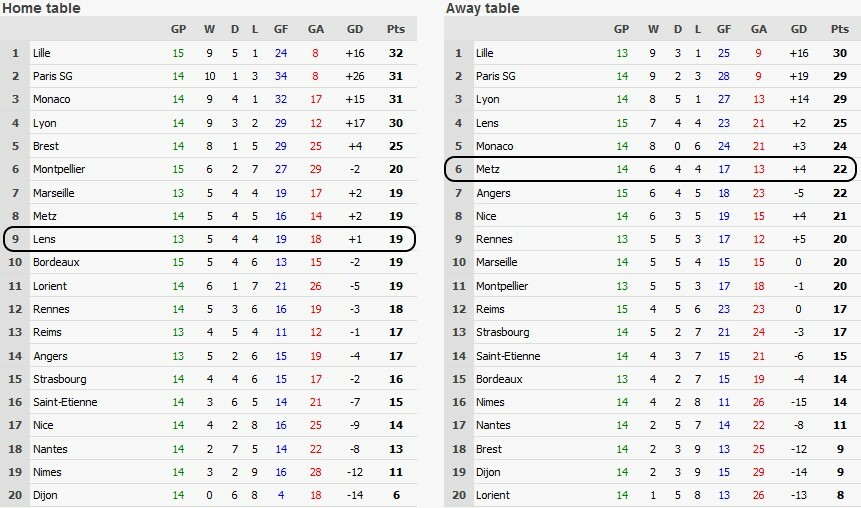Open Brest in the Home table

(43, 146)
